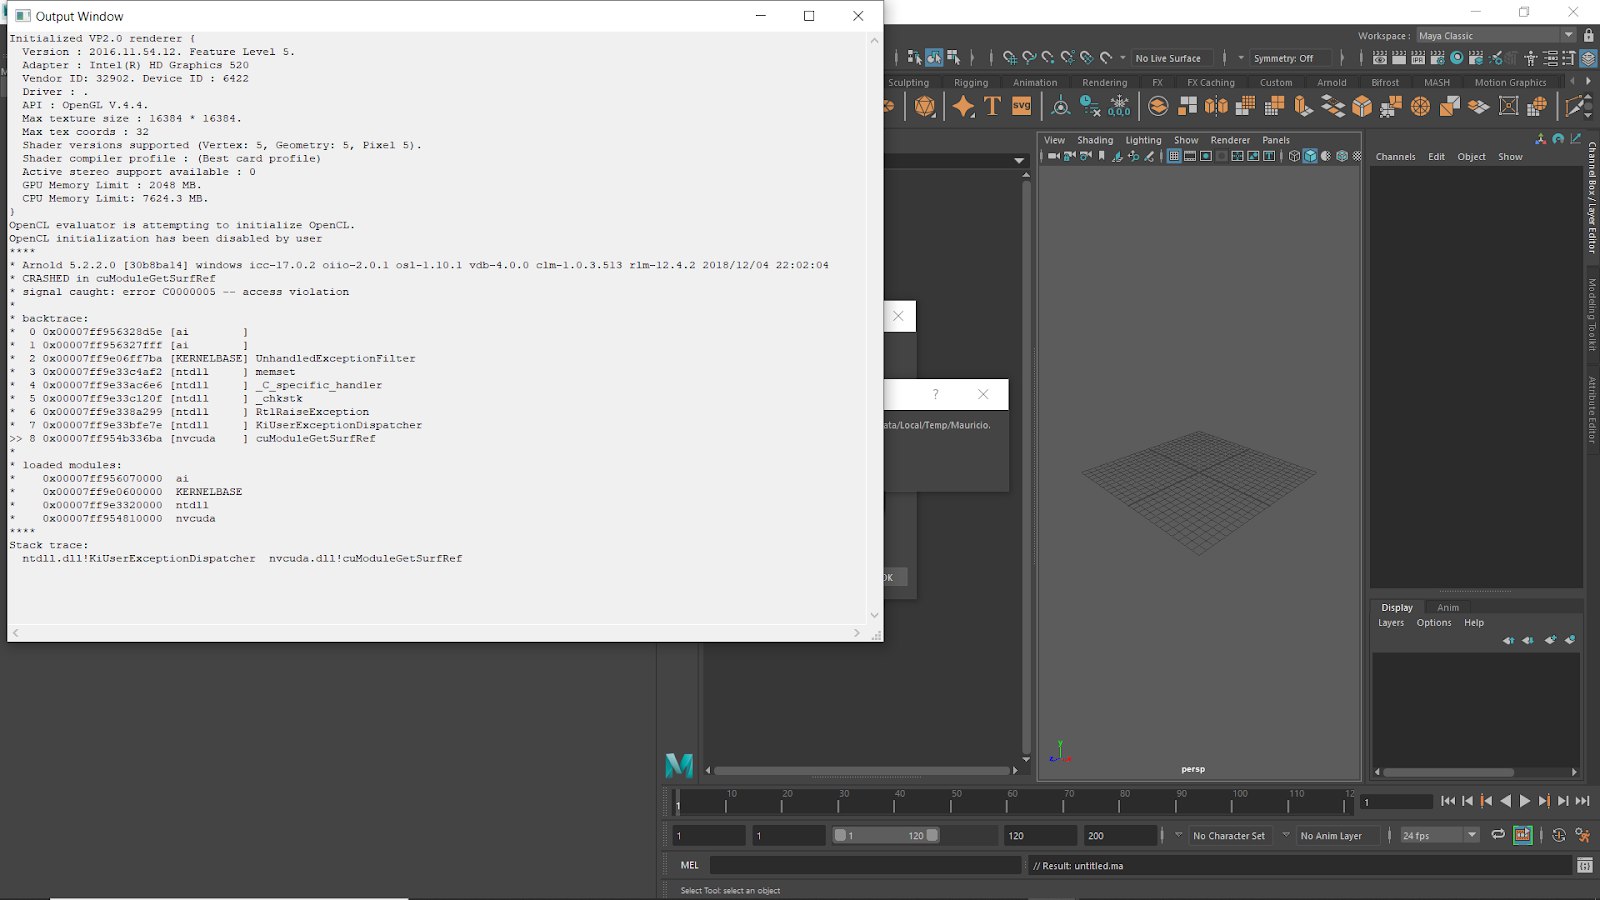Image resolution: width=1600 pixels, height=900 pixels.
Task: Click the Select camera icon in viewport toolbar
Action: [x=1054, y=156]
